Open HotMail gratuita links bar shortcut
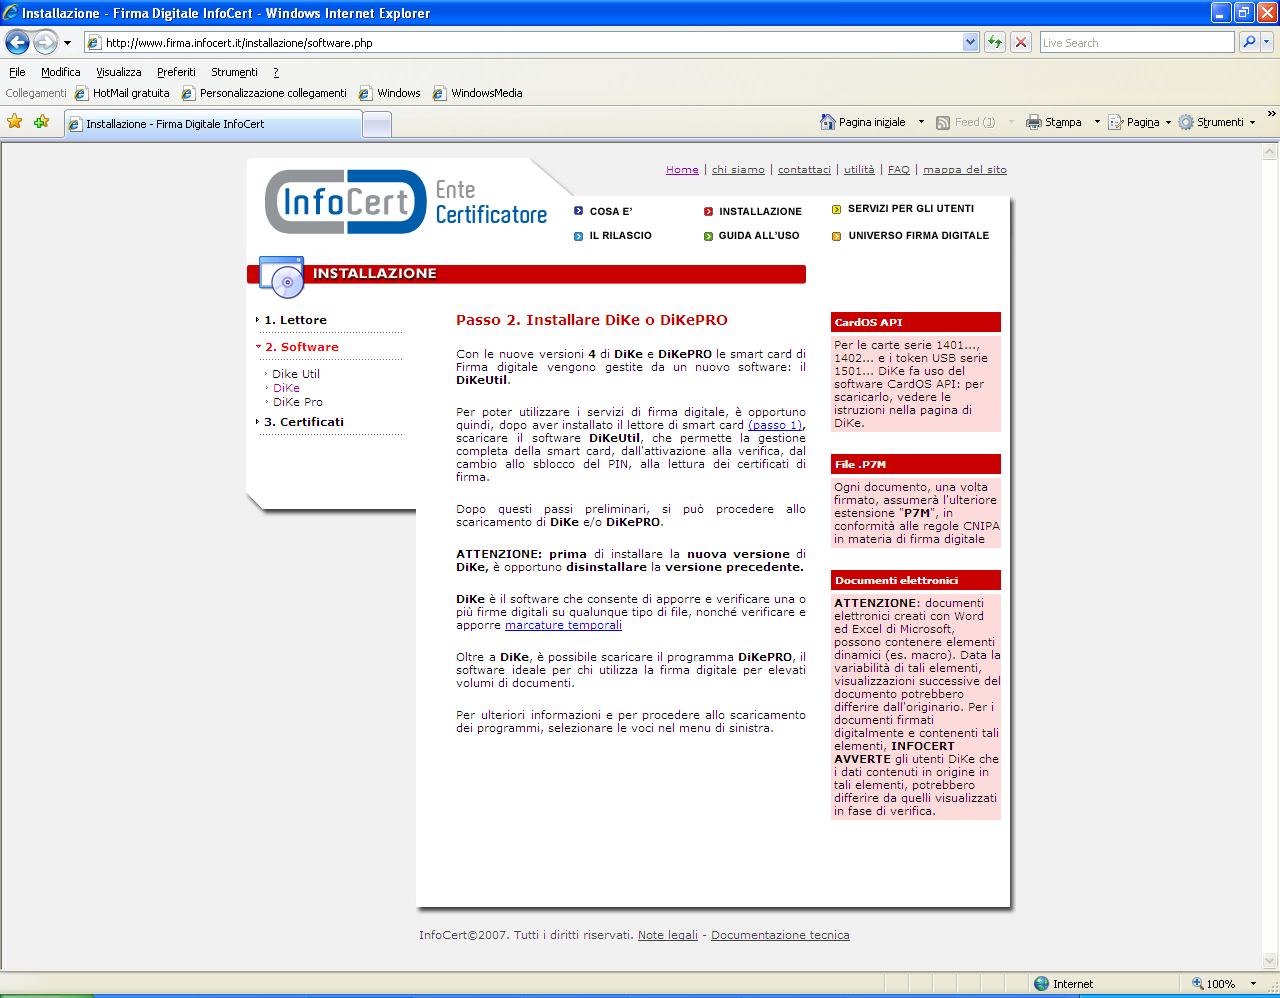The height and width of the screenshot is (998, 1280). [x=122, y=93]
